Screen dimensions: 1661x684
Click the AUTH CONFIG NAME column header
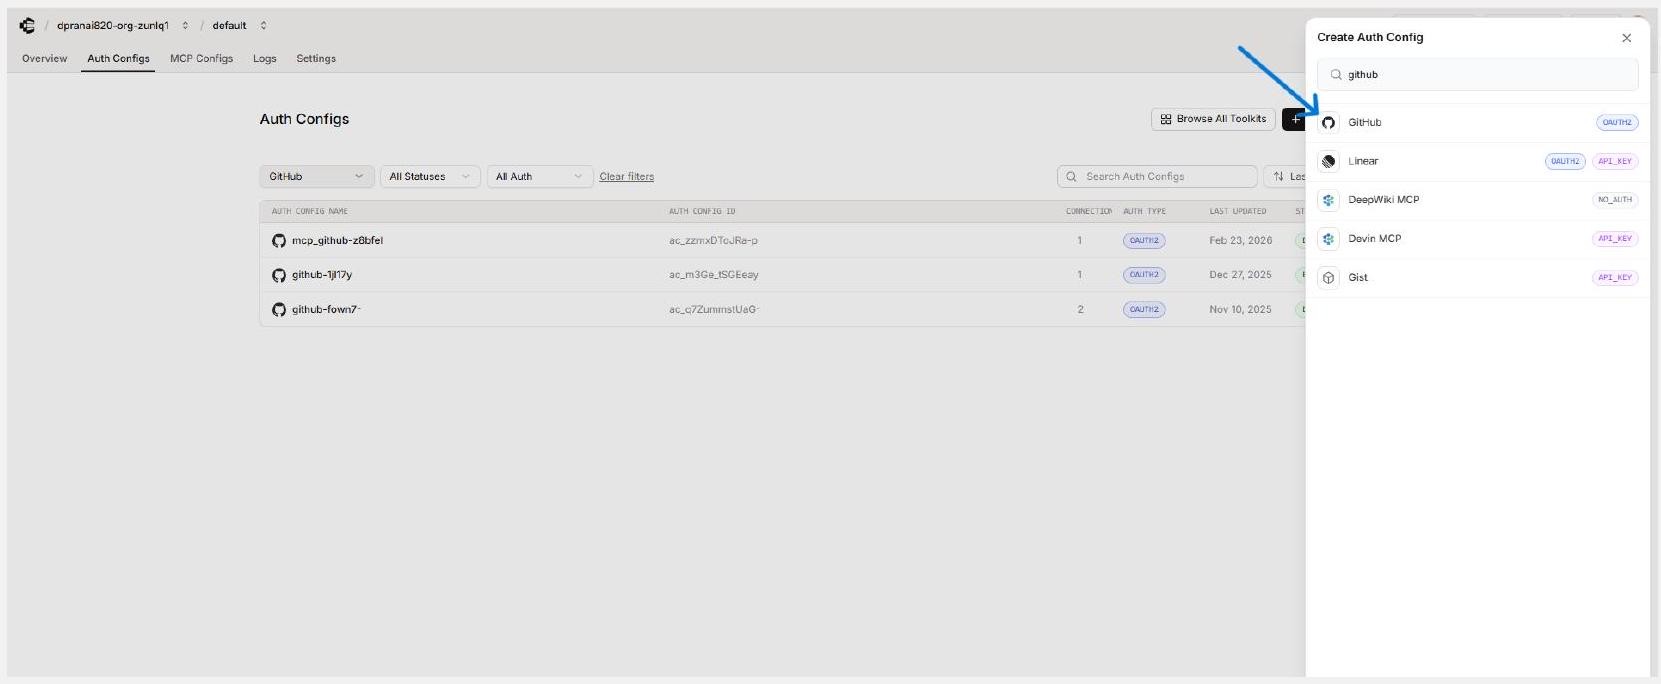click(x=310, y=211)
